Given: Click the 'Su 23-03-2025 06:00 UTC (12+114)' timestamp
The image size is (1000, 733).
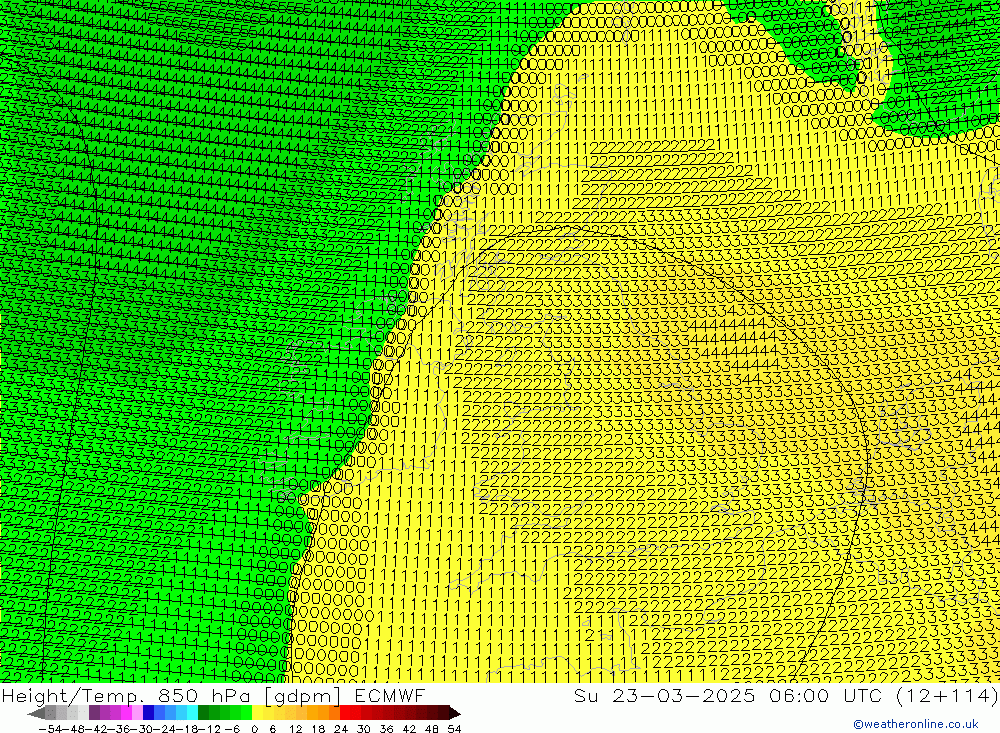Looking at the screenshot, I should tap(786, 695).
